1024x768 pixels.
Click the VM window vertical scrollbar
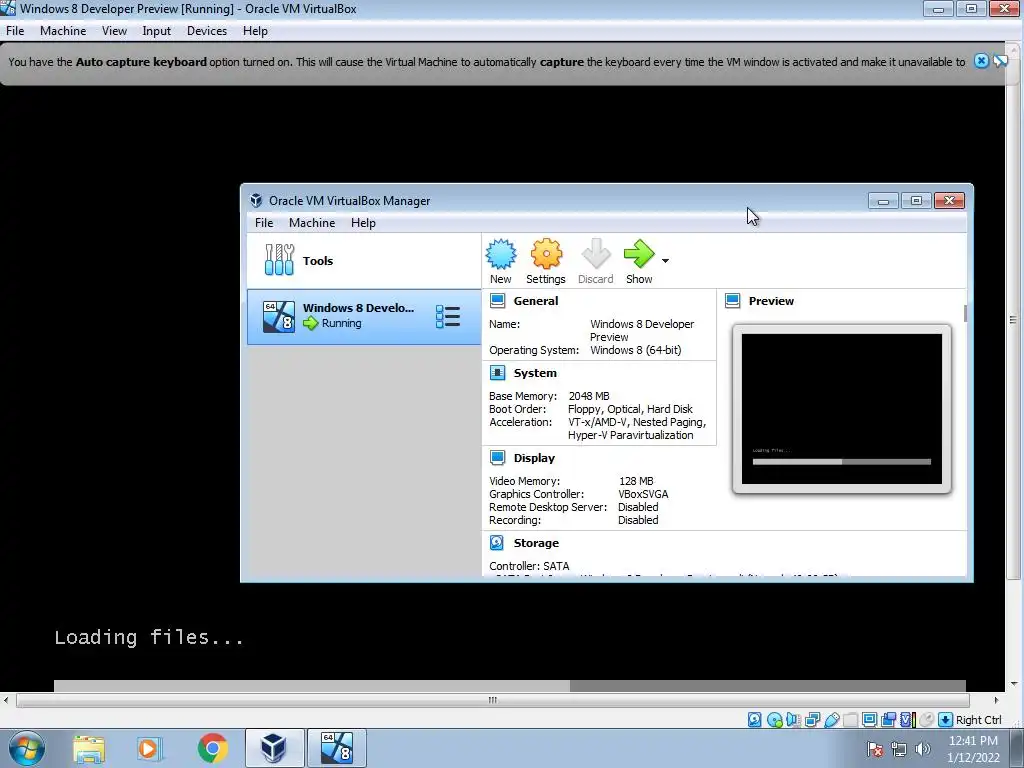tap(1013, 320)
